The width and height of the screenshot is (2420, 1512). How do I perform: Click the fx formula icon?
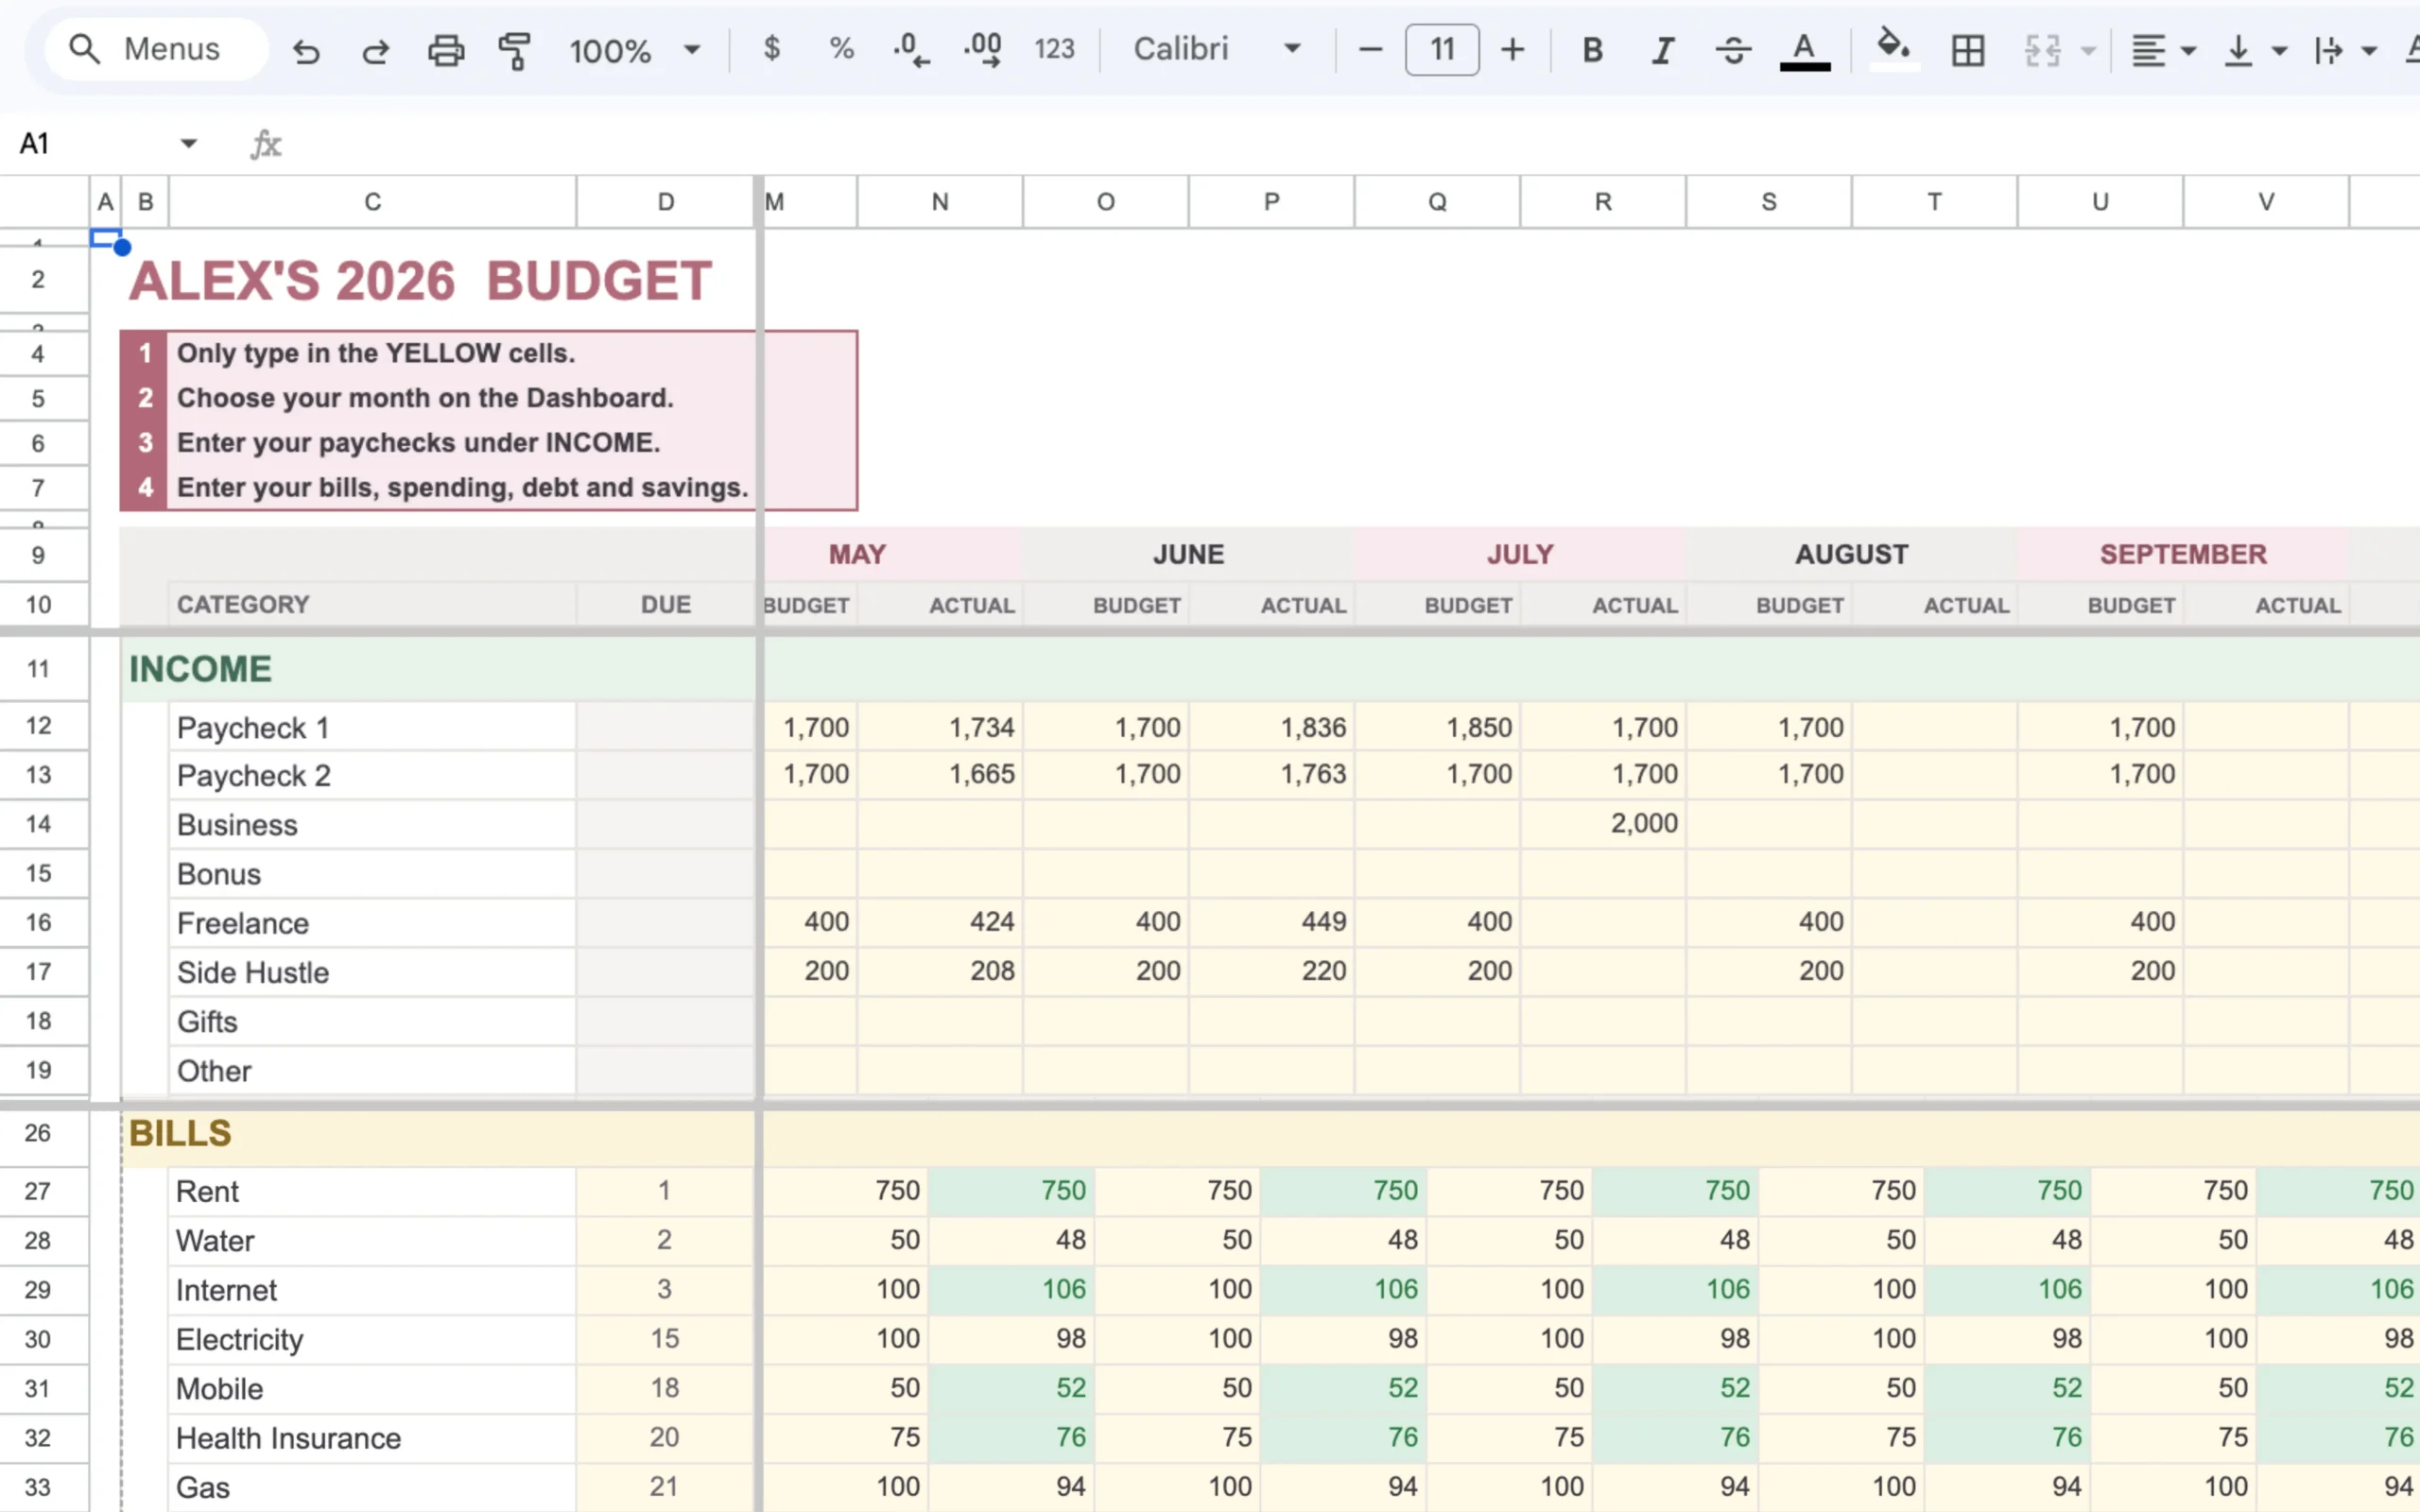point(265,144)
